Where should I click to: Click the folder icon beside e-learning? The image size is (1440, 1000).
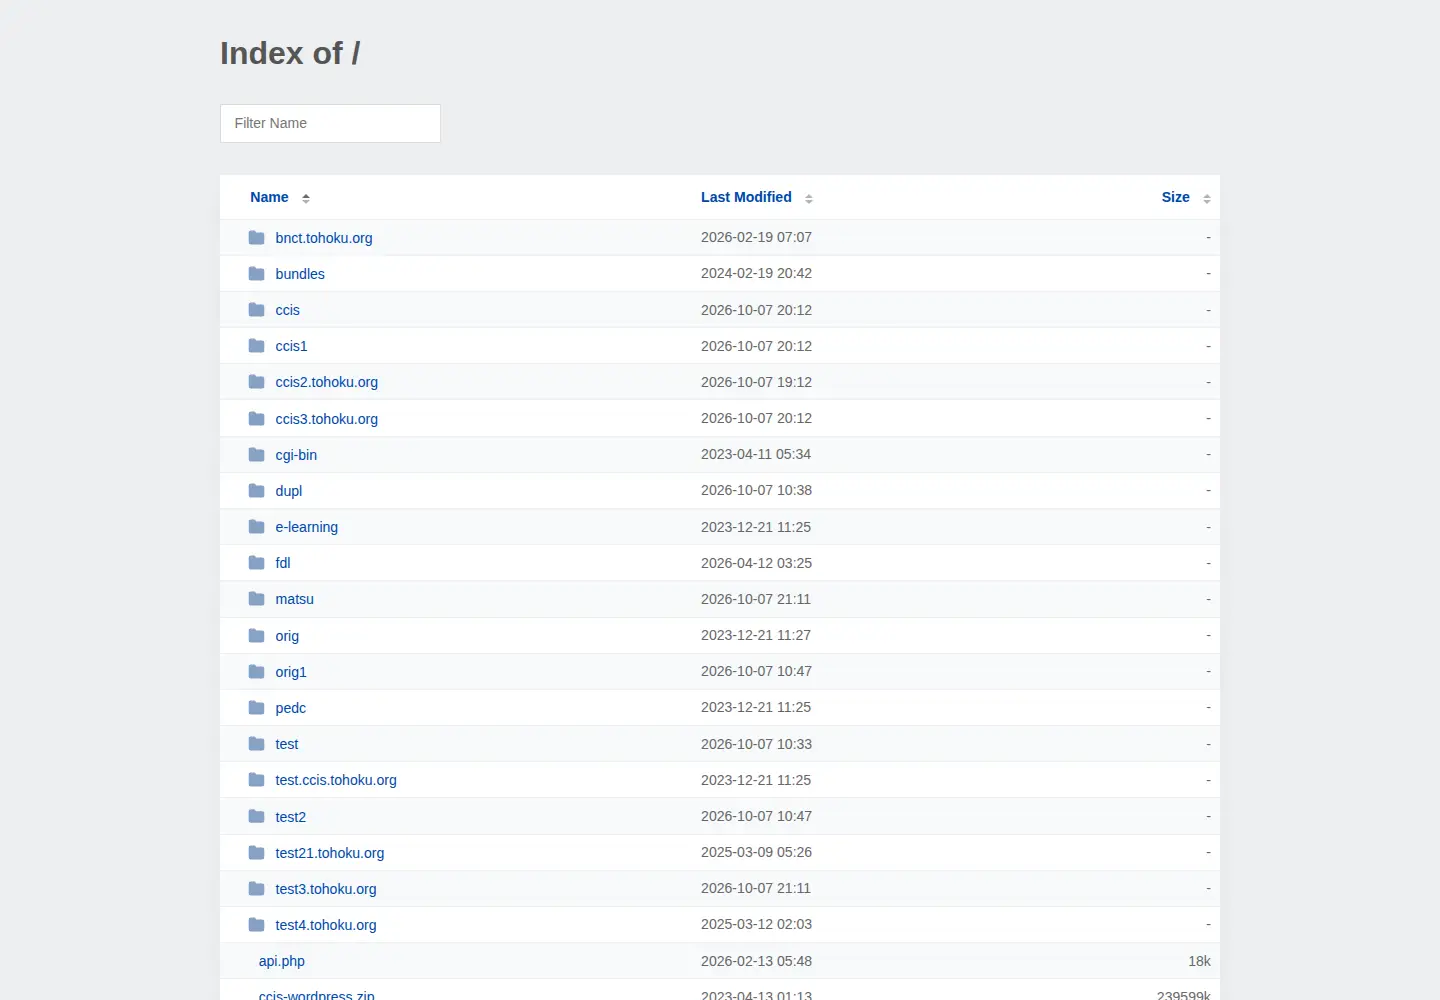click(257, 527)
